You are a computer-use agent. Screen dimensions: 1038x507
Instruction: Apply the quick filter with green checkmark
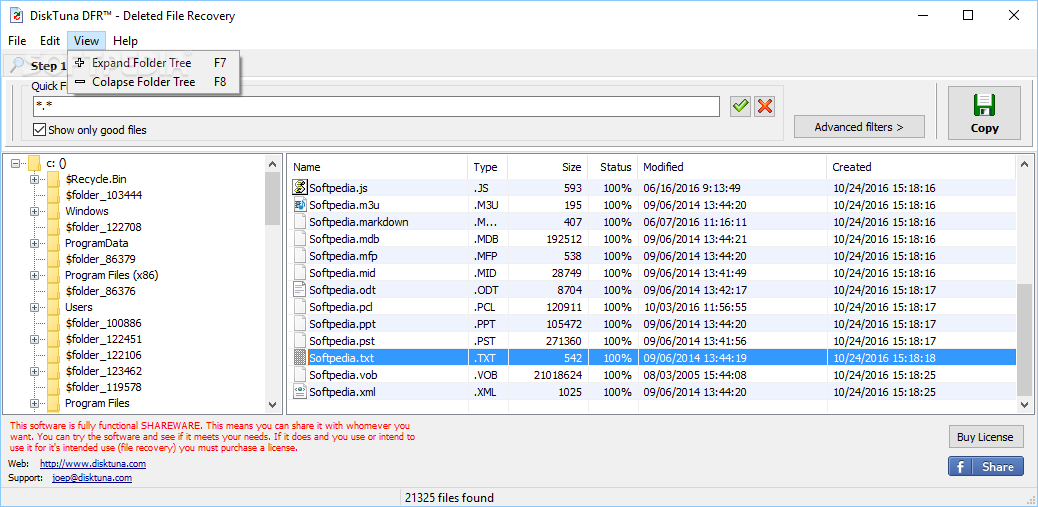pyautogui.click(x=741, y=106)
